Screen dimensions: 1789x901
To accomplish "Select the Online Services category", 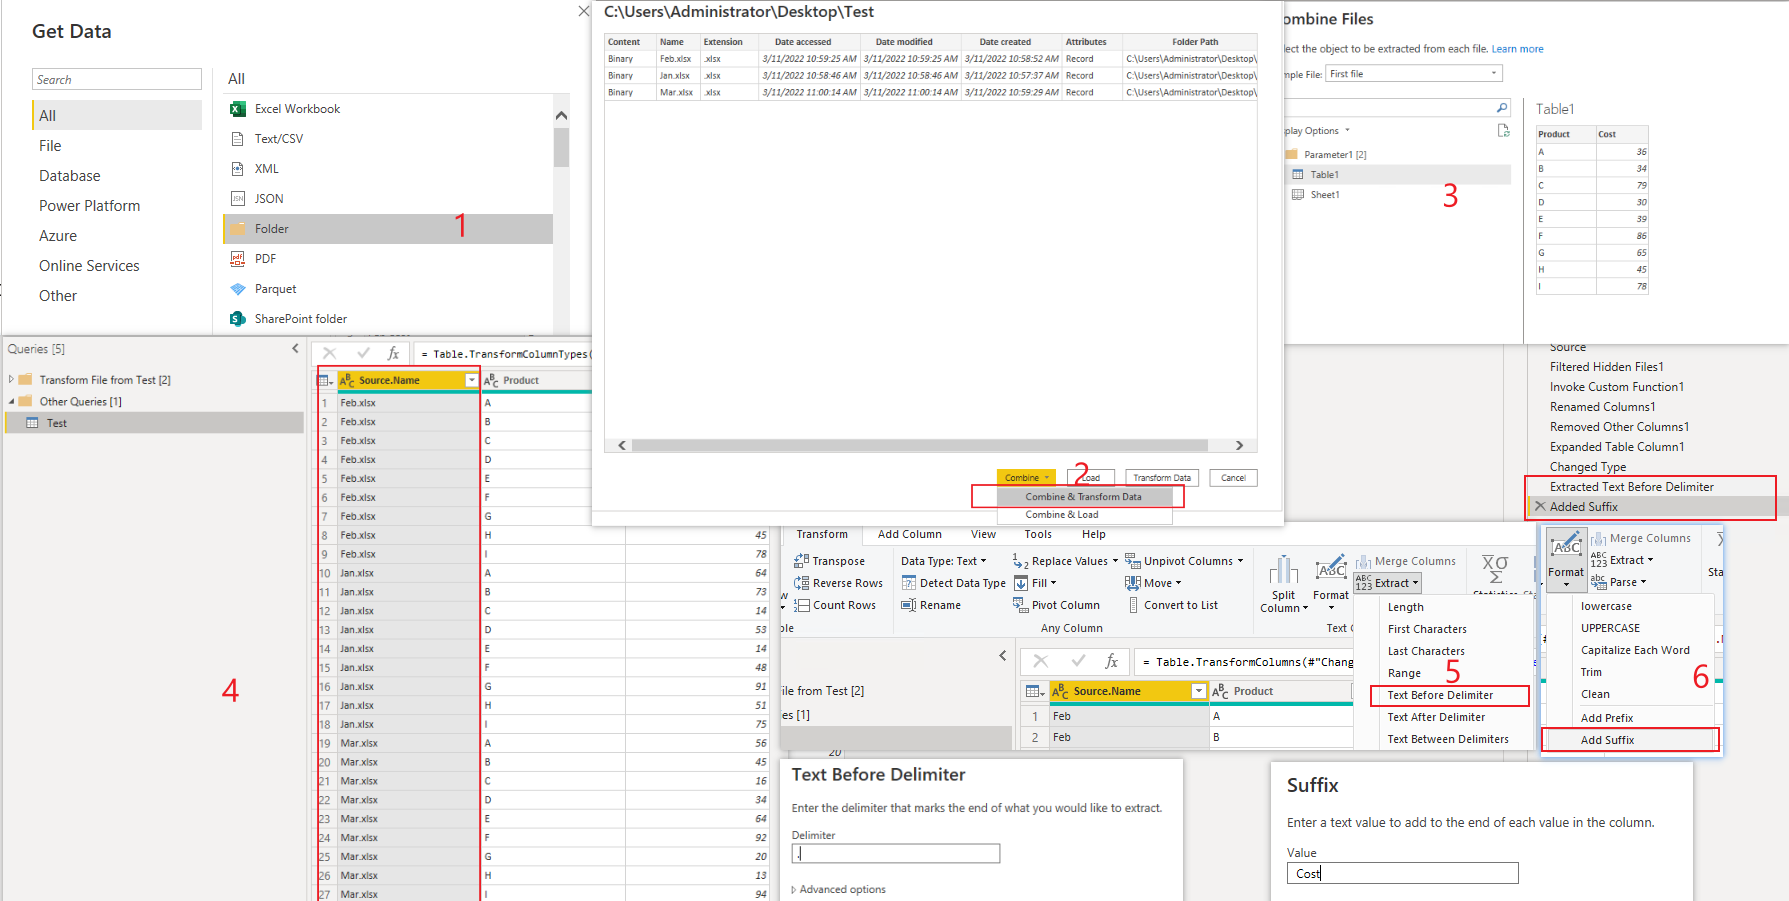I will [89, 266].
